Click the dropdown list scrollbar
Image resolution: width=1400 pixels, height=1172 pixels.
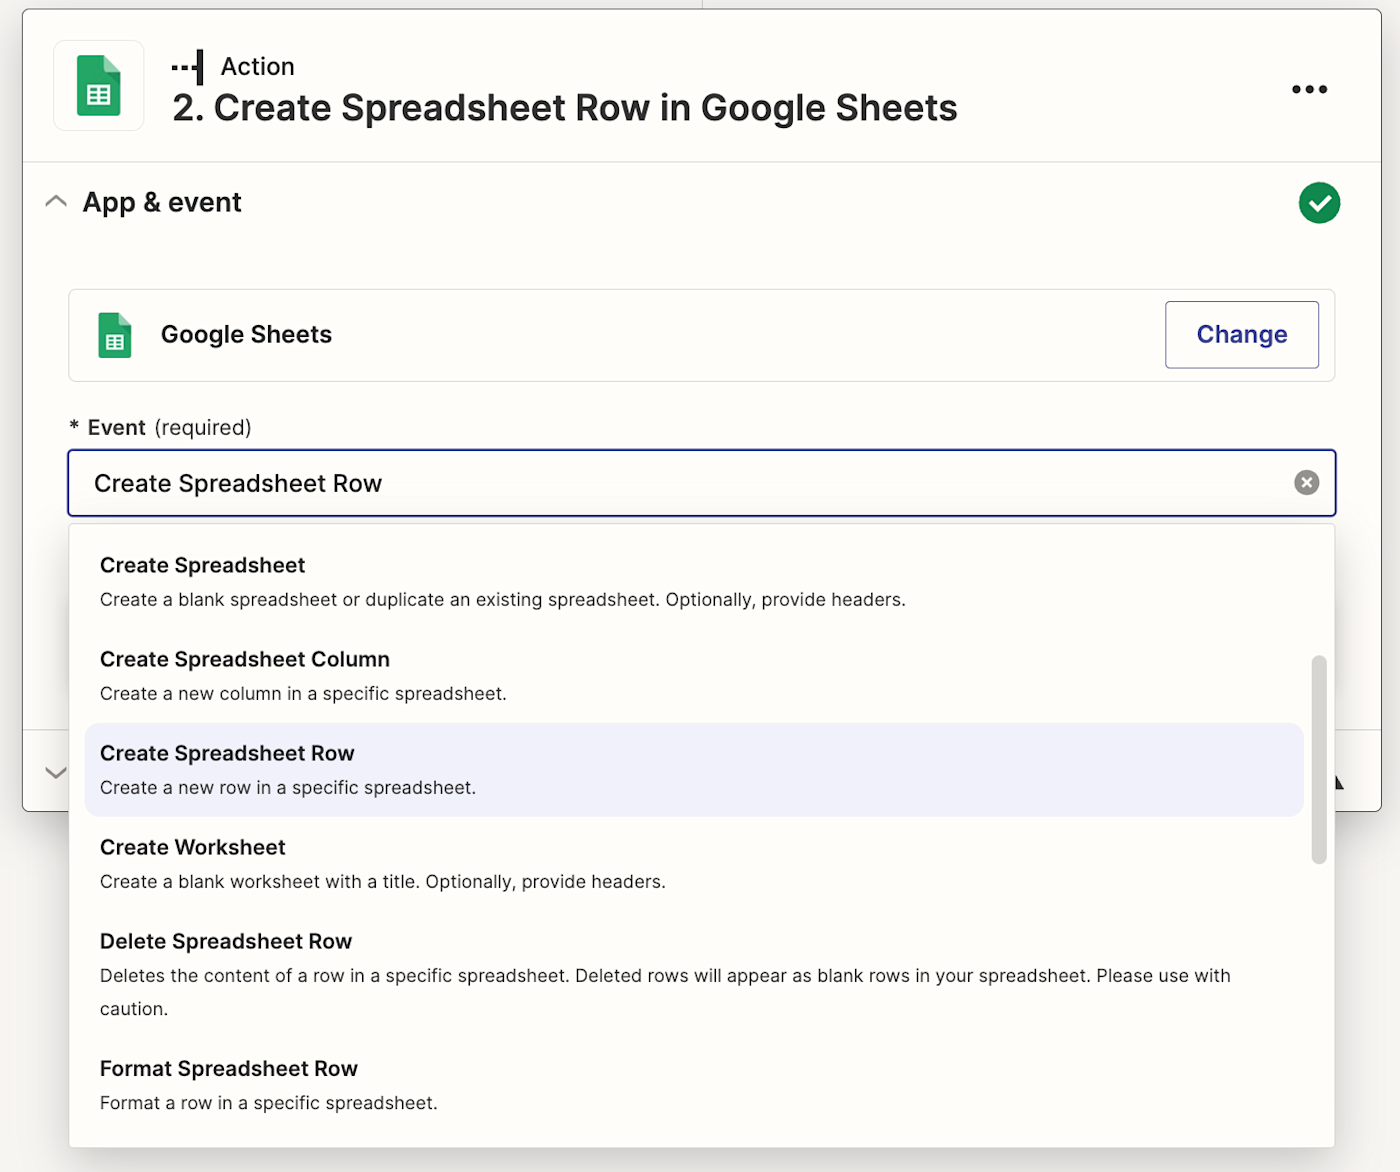tap(1319, 760)
